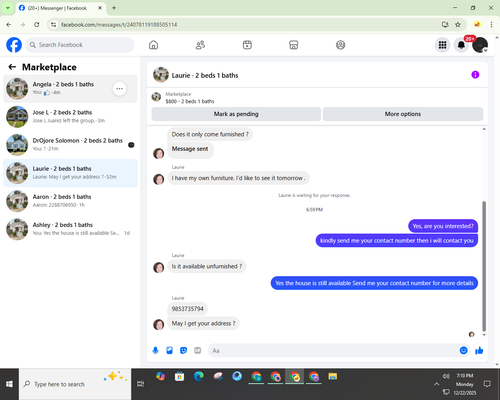Open the browser tab search dropdown
Viewport: 500px width, 400px height.
pos(8,8)
